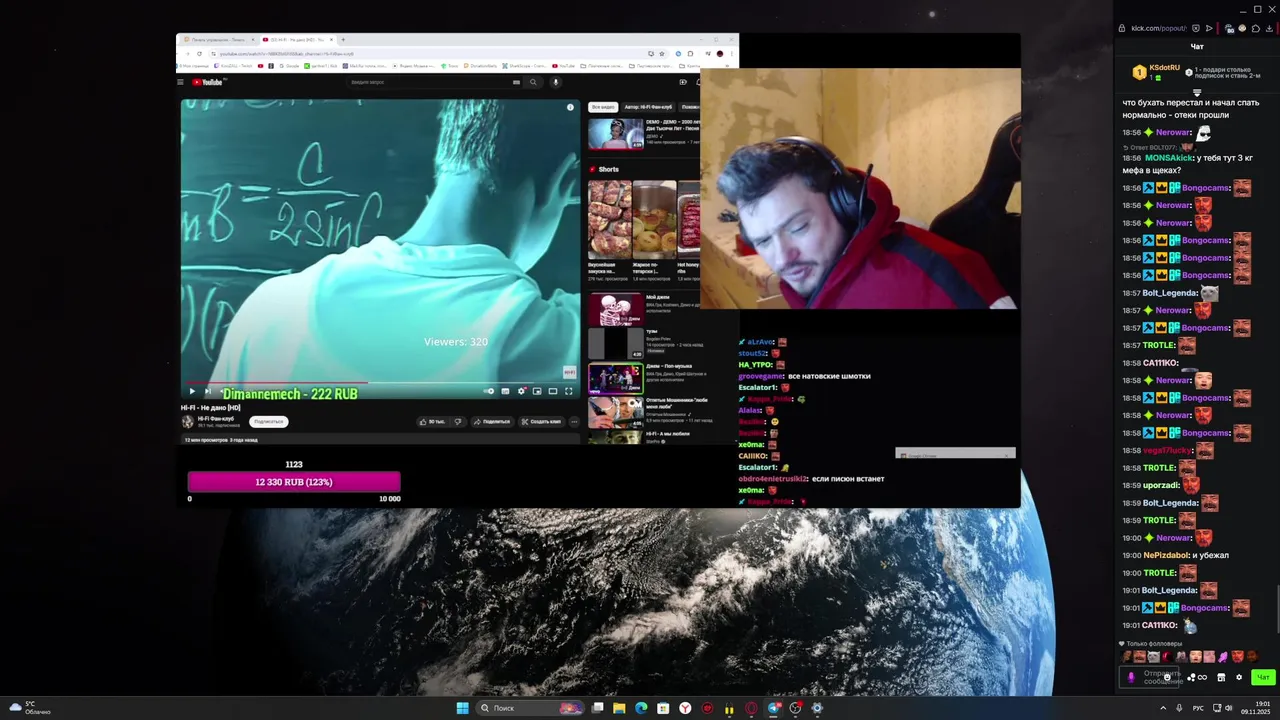
Task: Start YouTube voice search with microphone
Action: [x=555, y=82]
